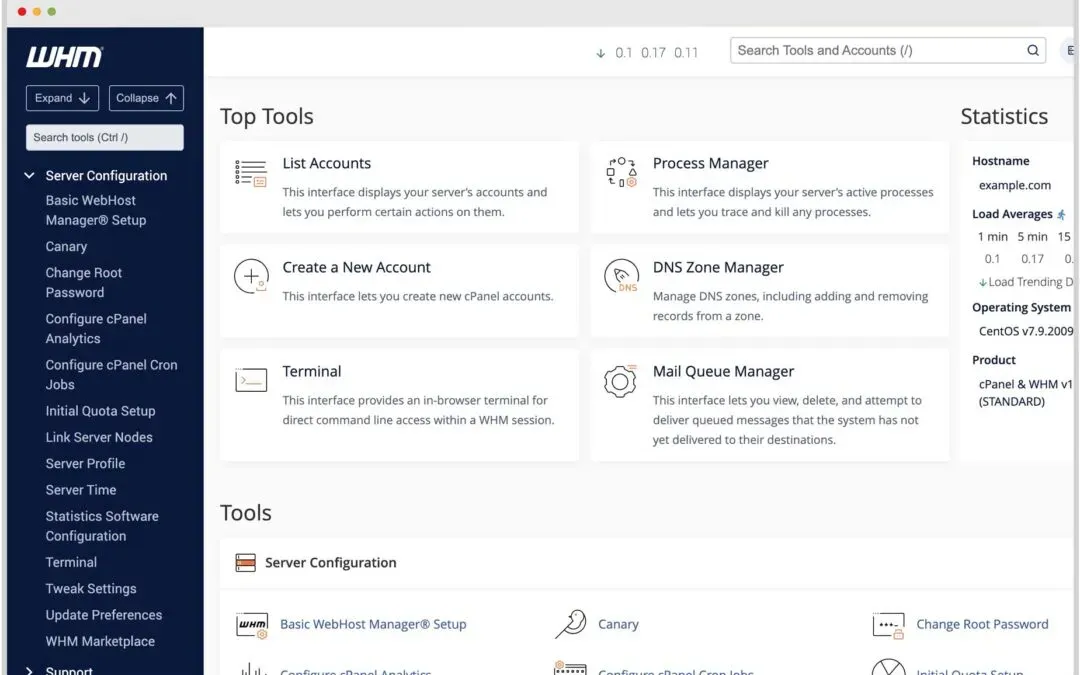1080x675 pixels.
Task: Click Configure cPanel Analytics chart icon in Tools
Action: tap(252, 669)
